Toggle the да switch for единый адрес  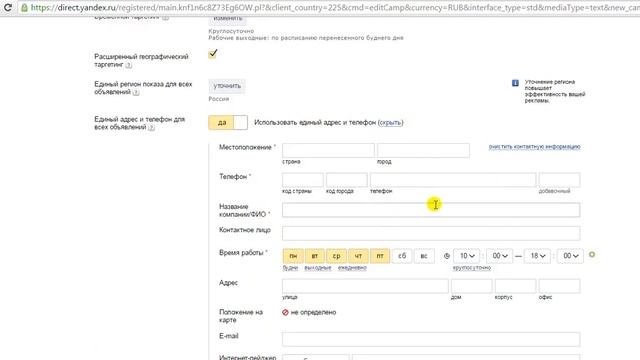click(228, 122)
